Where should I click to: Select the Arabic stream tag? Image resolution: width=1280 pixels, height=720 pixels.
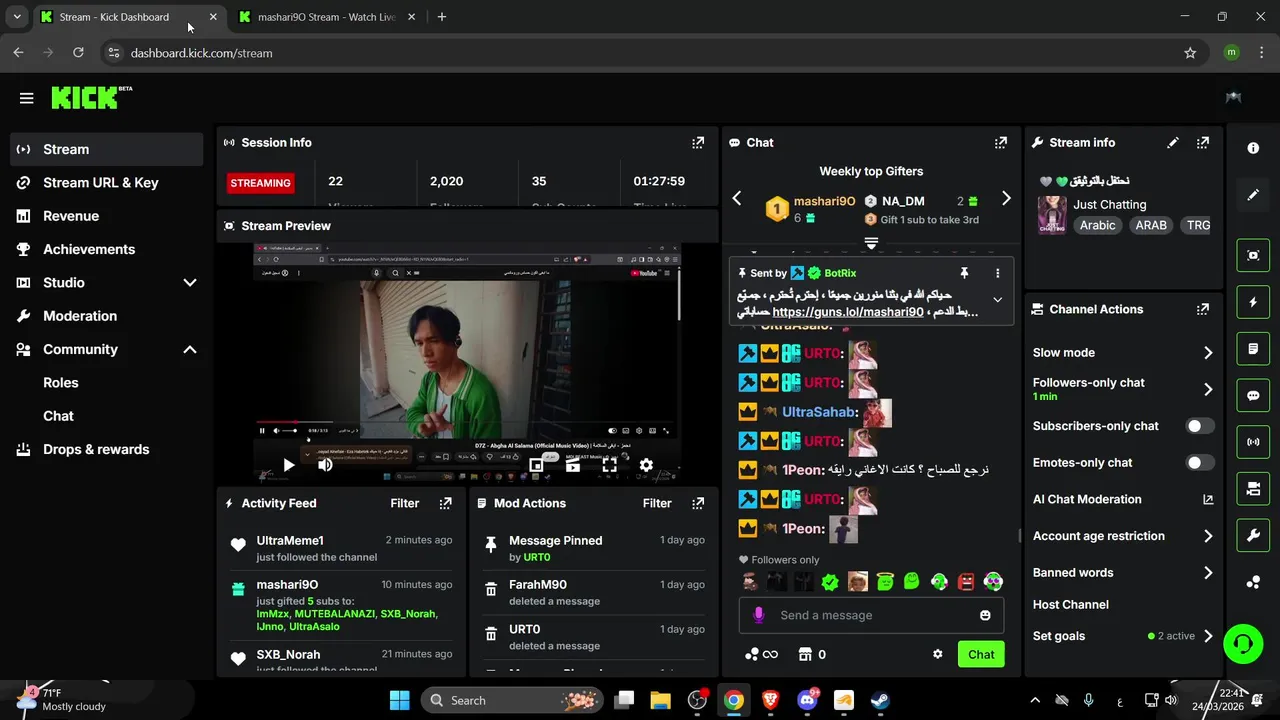tap(1097, 226)
